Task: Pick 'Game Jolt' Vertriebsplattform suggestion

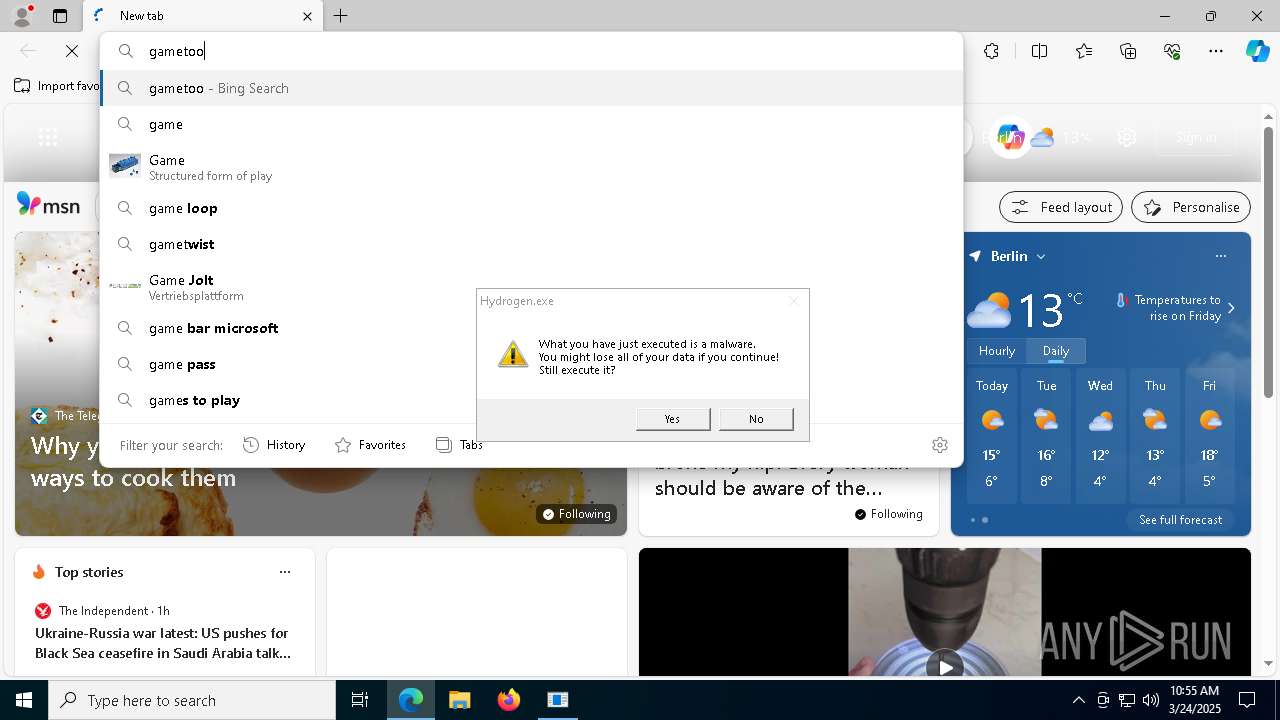Action: click(x=532, y=287)
